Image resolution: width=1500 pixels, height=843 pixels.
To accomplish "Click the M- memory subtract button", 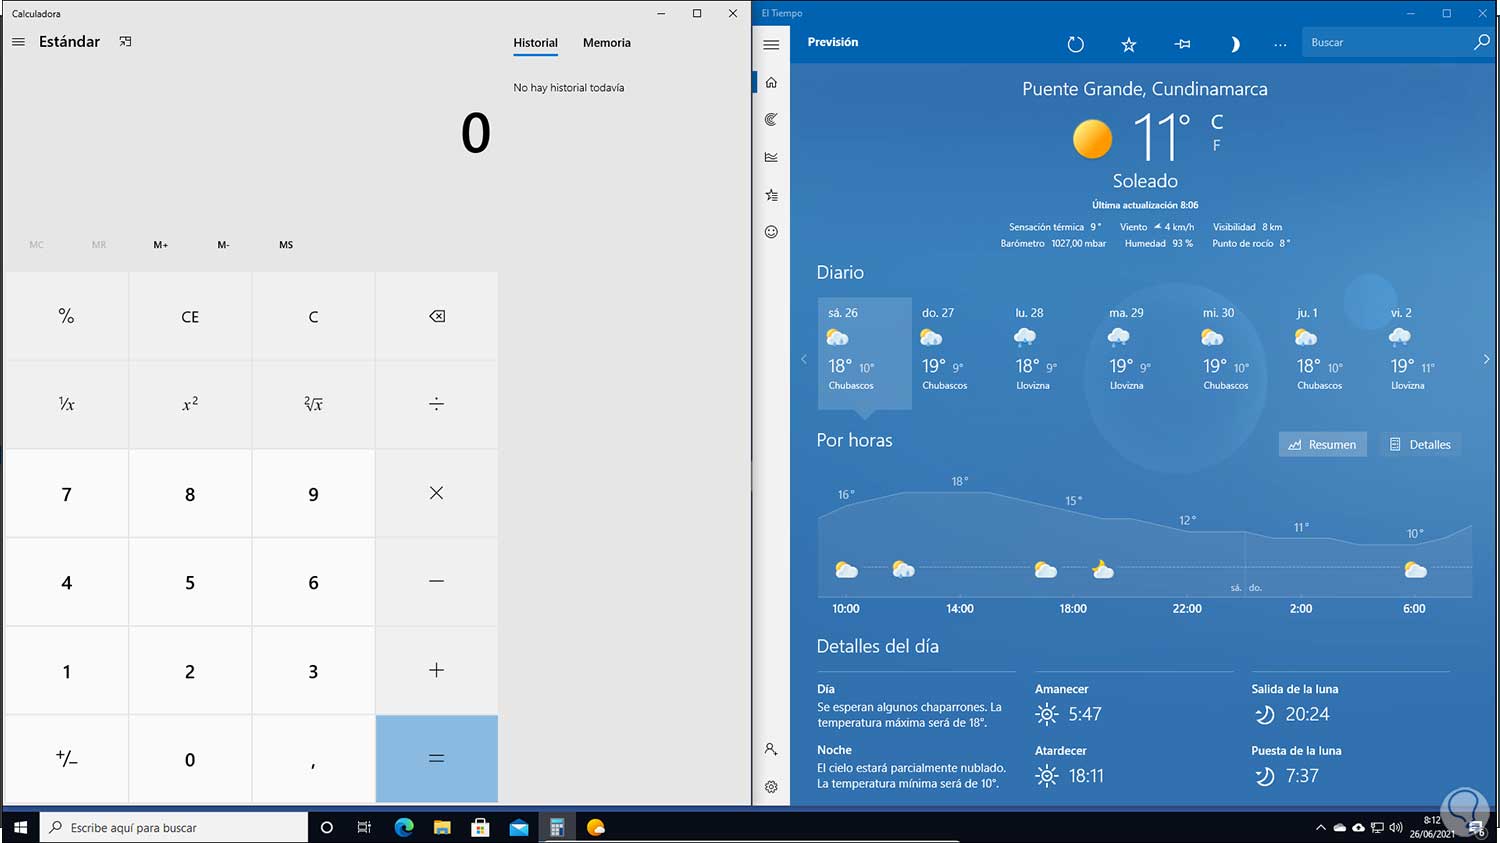I will click(x=223, y=245).
